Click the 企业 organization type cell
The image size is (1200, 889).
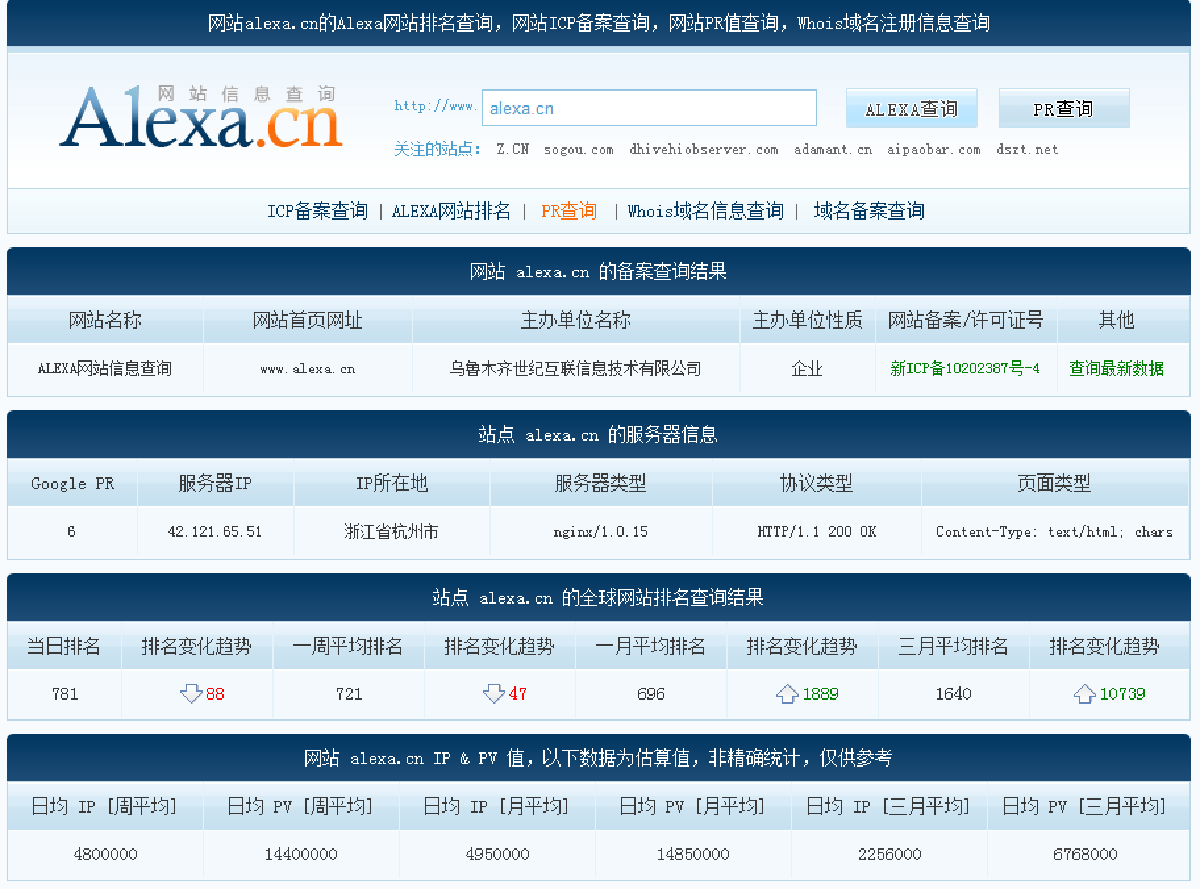(x=807, y=368)
